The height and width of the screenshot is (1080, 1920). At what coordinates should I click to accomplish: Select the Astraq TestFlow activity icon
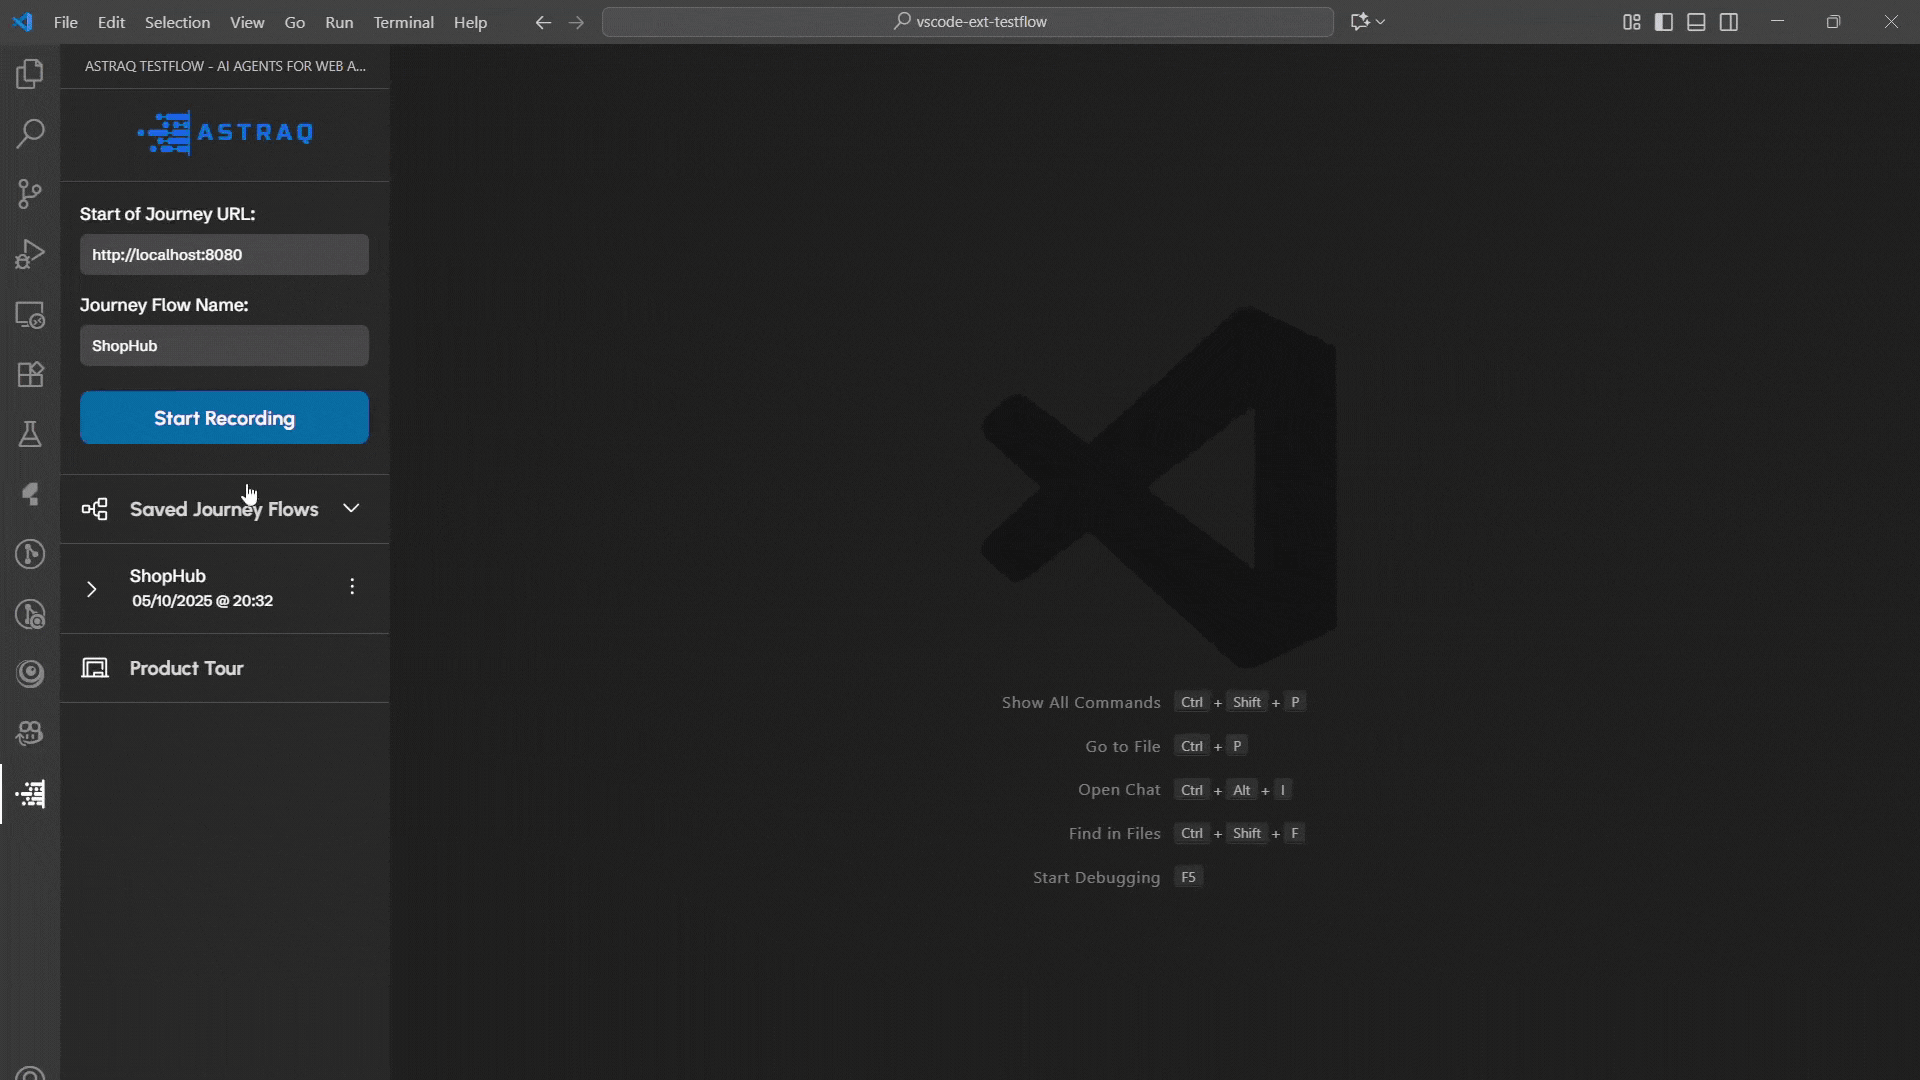coord(30,794)
